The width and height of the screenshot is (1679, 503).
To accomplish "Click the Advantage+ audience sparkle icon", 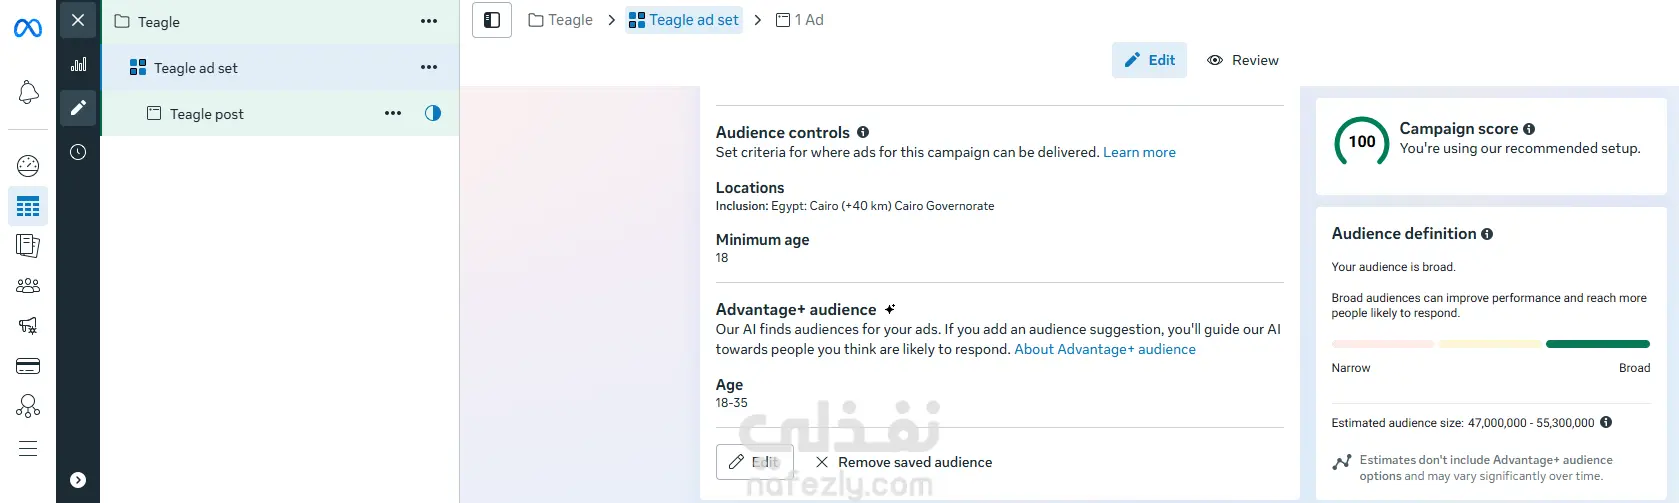I will pos(889,309).
